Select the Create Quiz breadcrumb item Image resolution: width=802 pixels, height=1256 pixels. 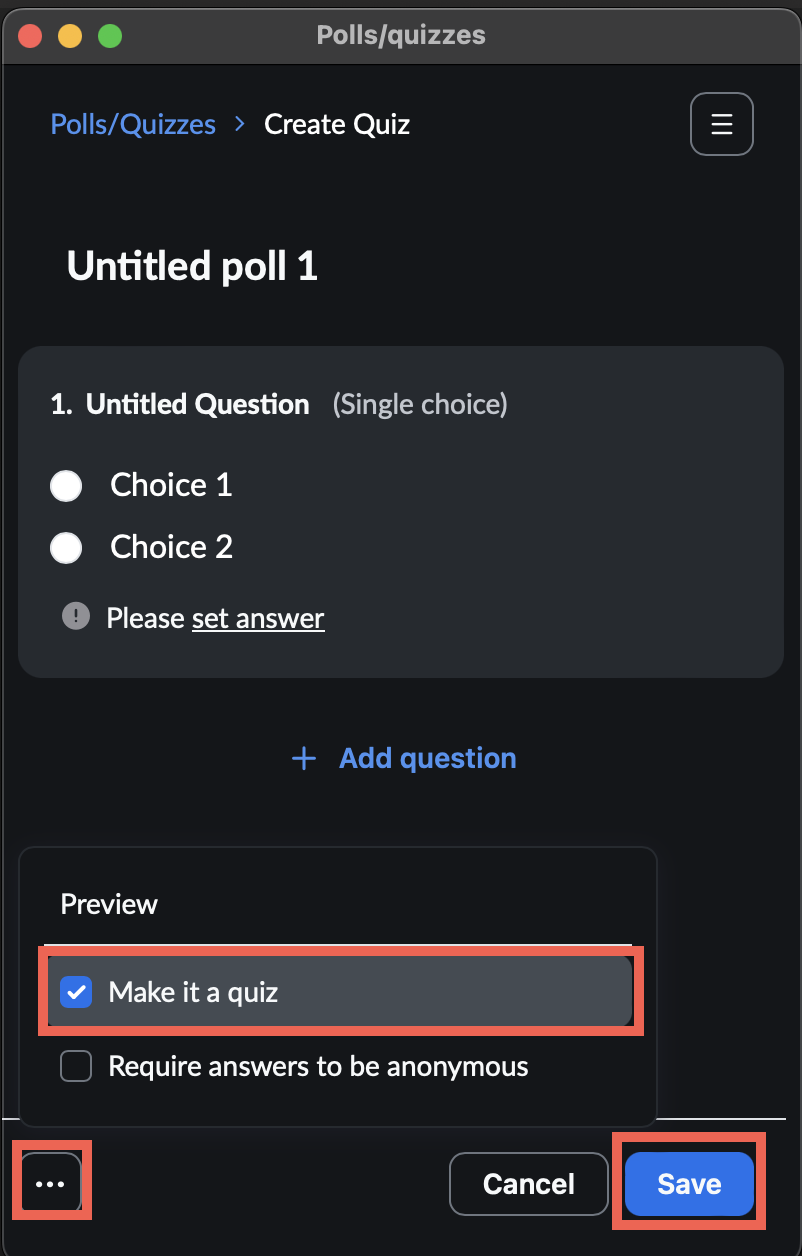[336, 124]
